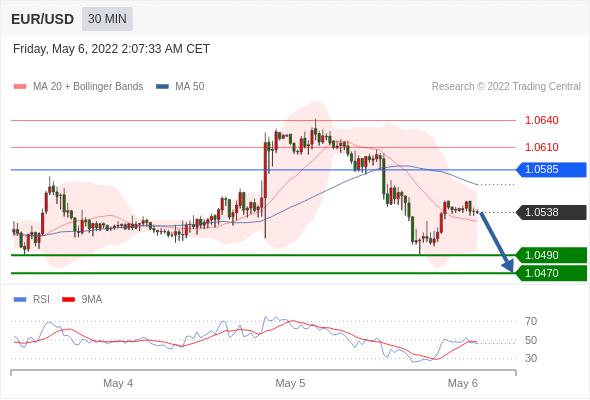The width and height of the screenshot is (590, 400).
Task: Click the blue downward forecast arrow
Action: pyautogui.click(x=497, y=242)
